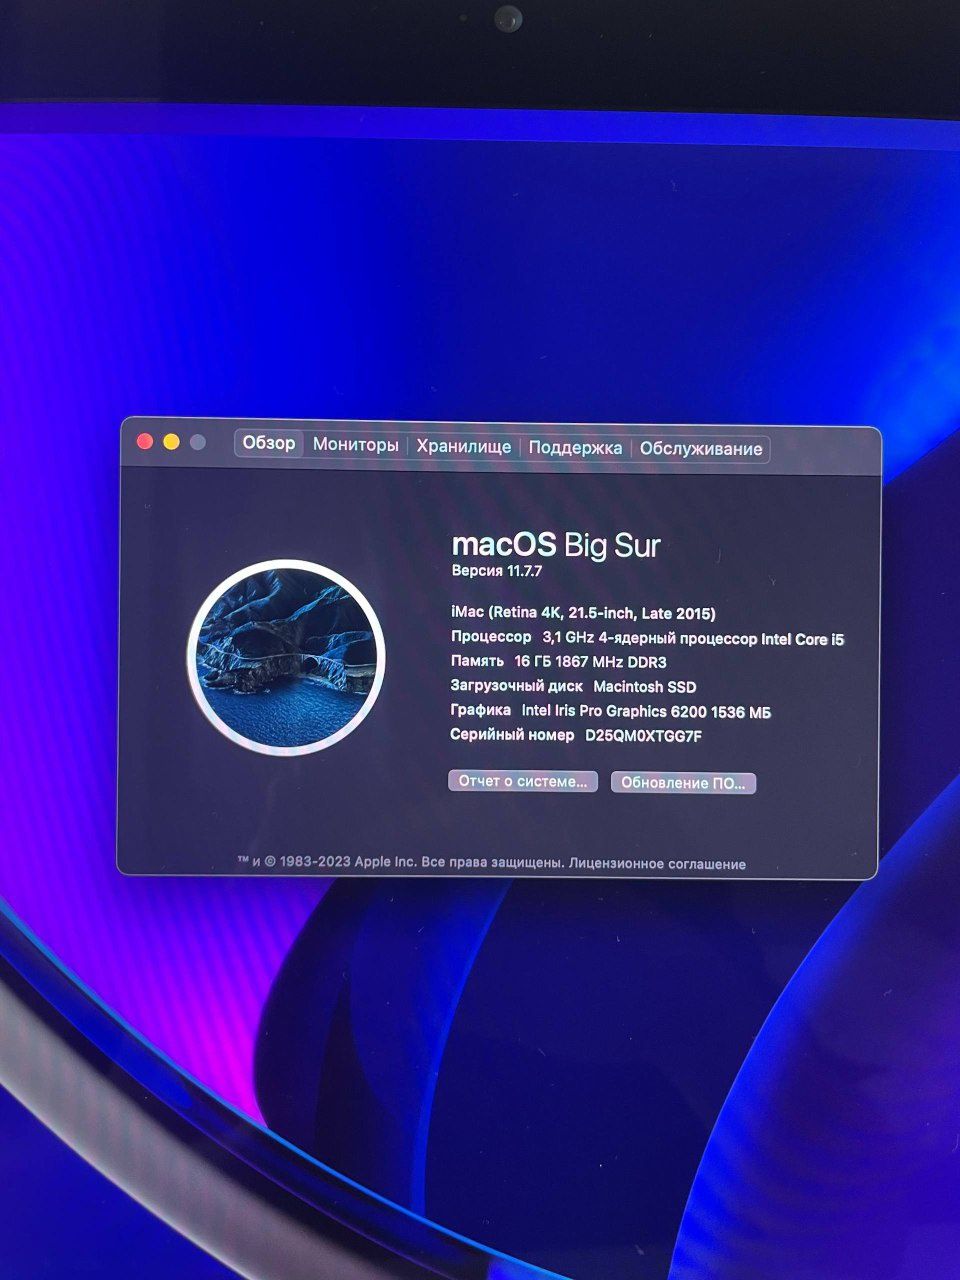The width and height of the screenshot is (960, 1280).
Task: Click the 16 ГБ 1867 MHz DDR3 value
Action: 590,662
